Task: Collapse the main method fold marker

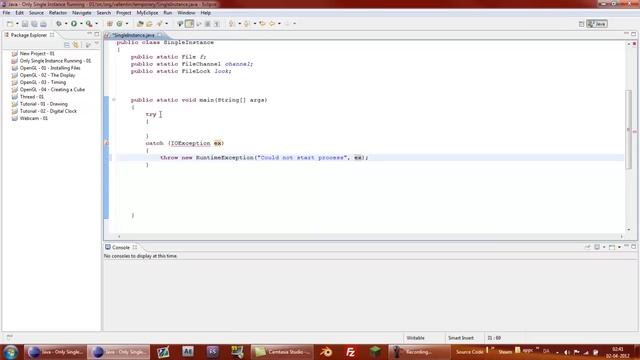Action: coord(114,100)
